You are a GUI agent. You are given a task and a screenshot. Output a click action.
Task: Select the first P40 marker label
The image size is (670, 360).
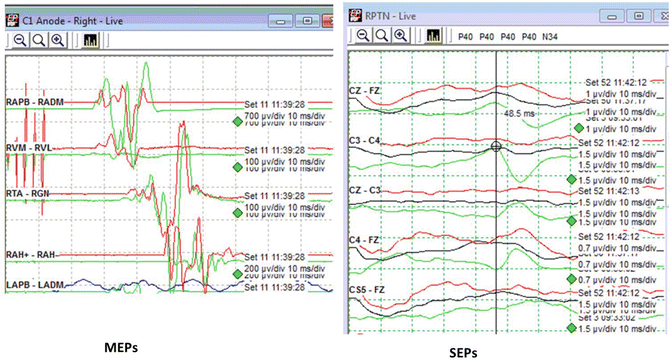(x=465, y=37)
